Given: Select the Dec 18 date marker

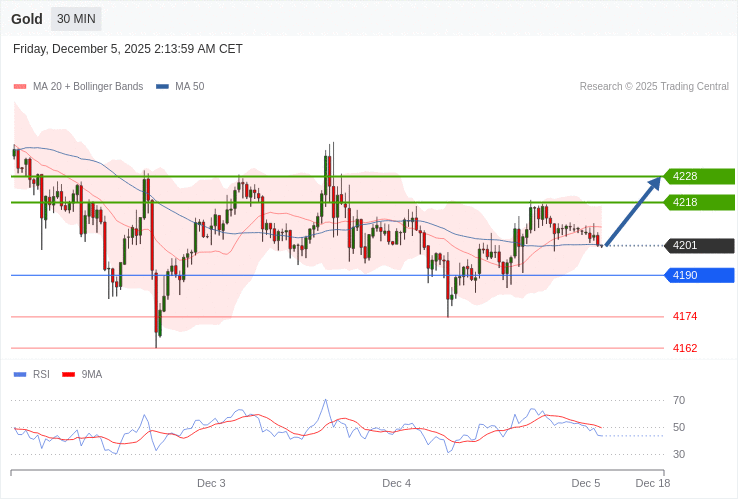Looking at the screenshot, I should [652, 483].
